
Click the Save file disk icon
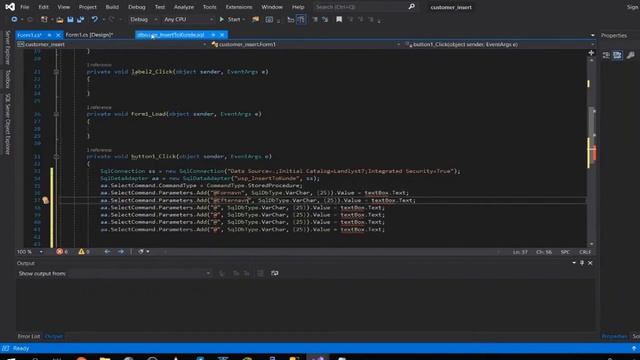70,19
